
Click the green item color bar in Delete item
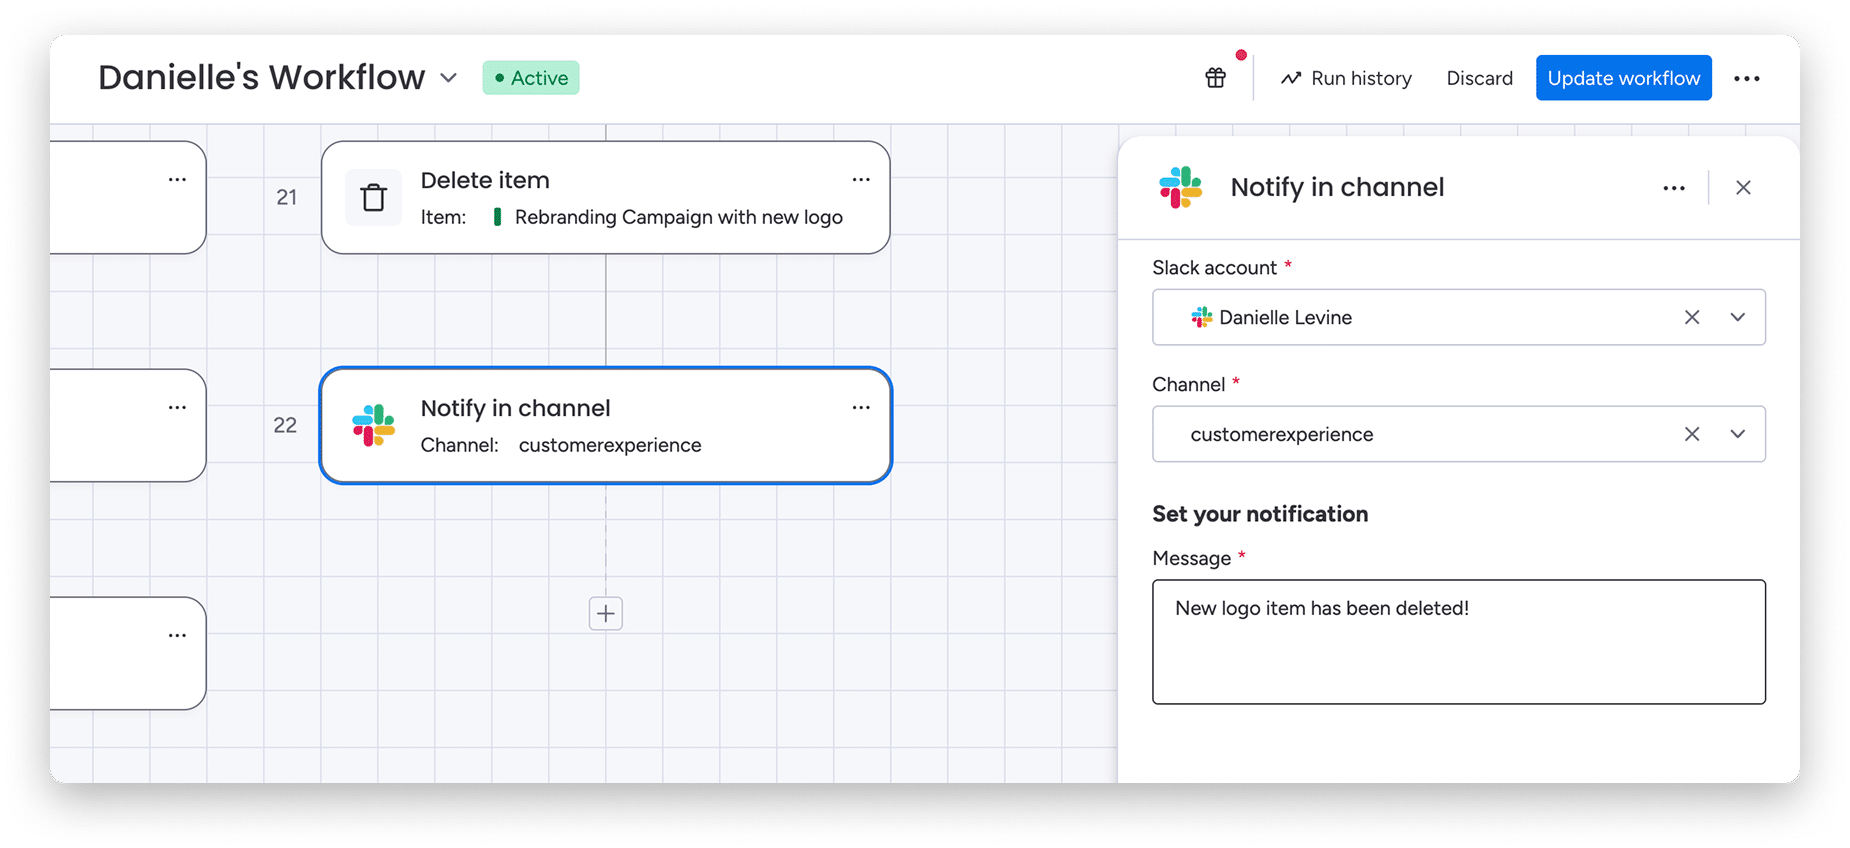497,217
